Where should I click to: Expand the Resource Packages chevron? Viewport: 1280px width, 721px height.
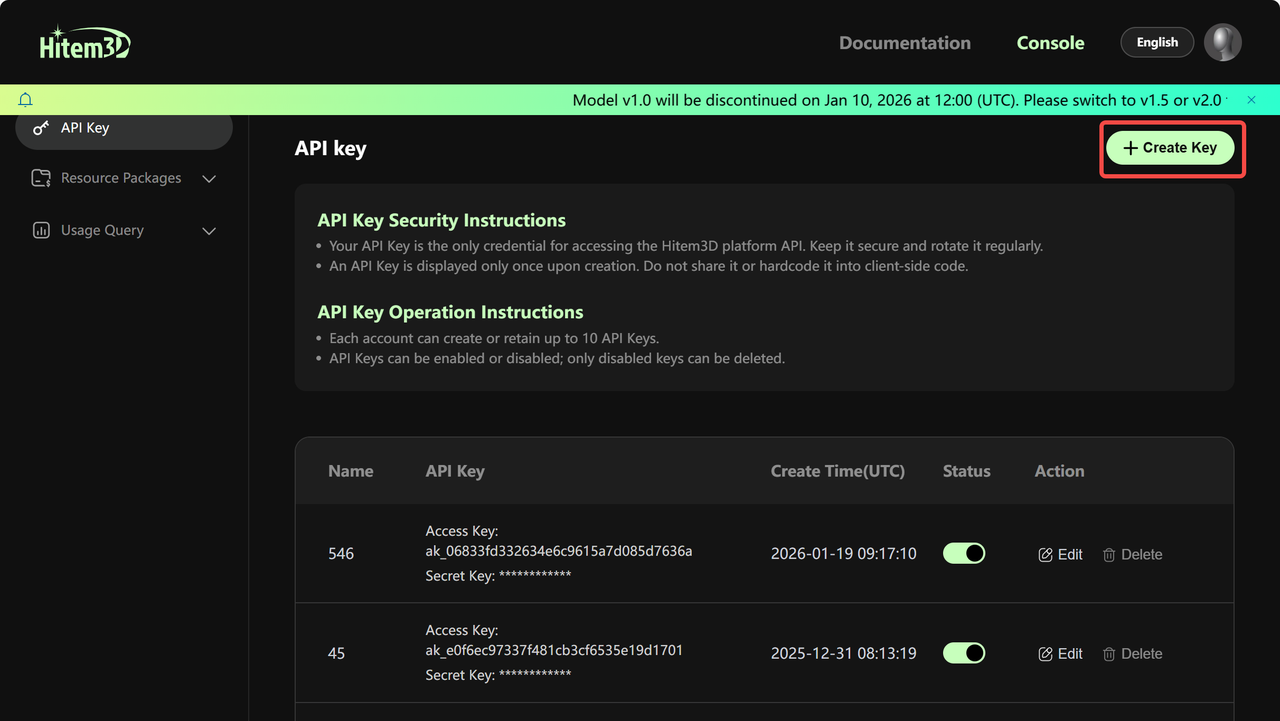click(209, 179)
